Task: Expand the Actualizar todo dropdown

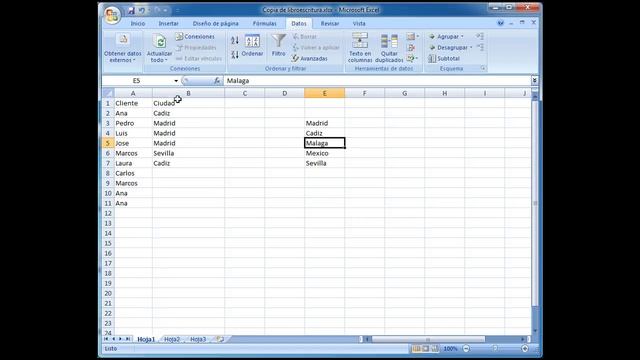Action: 166,60
